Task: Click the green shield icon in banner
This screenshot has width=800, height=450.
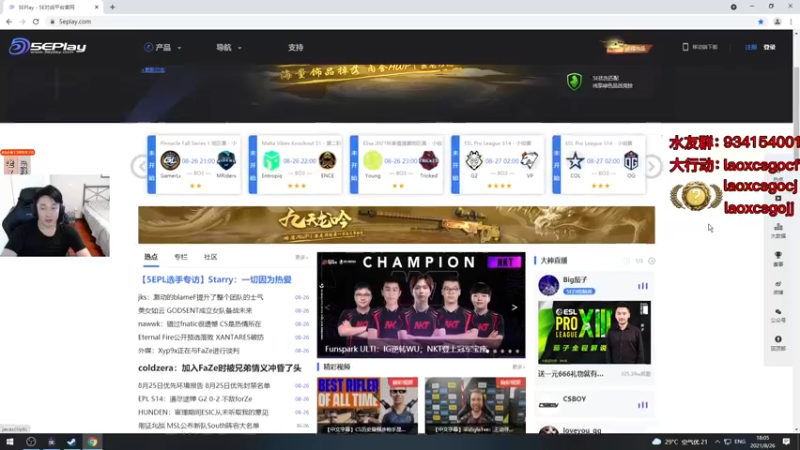Action: pyautogui.click(x=574, y=81)
